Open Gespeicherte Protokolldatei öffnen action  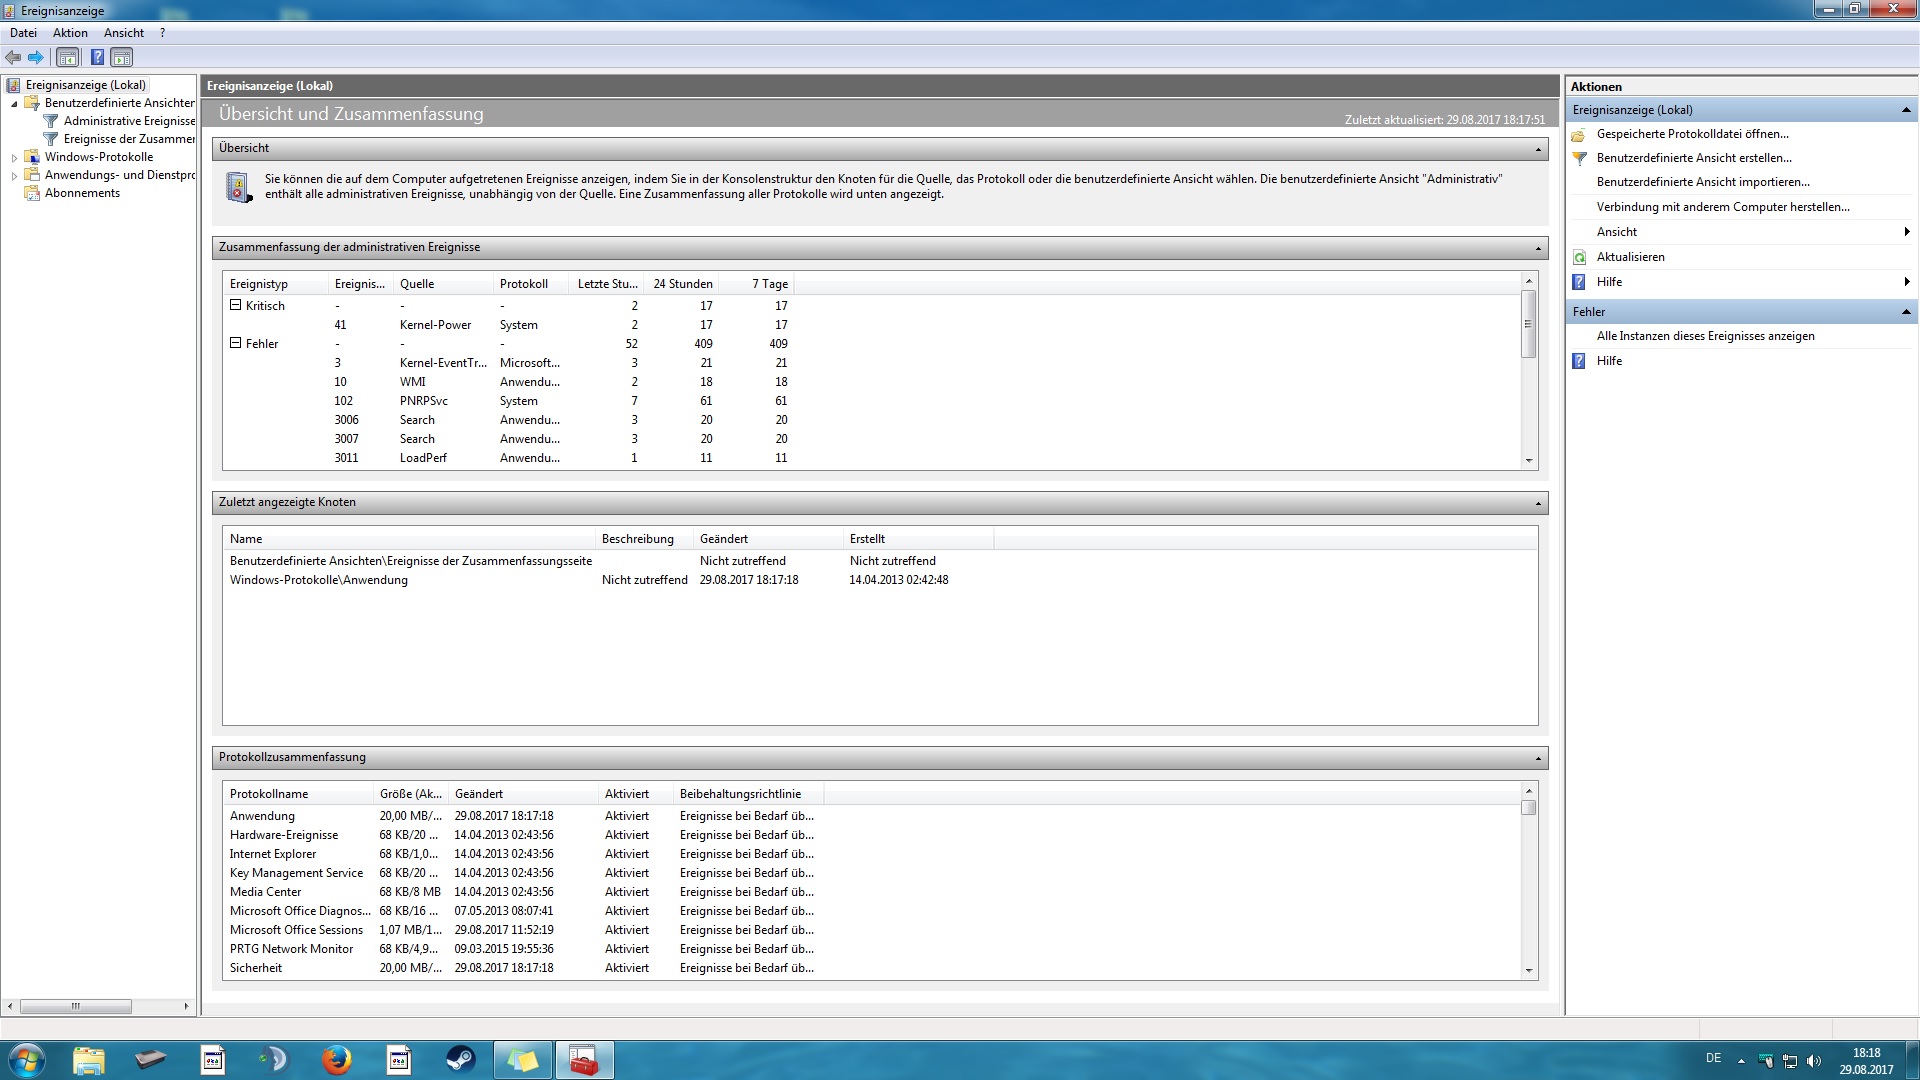click(1692, 134)
